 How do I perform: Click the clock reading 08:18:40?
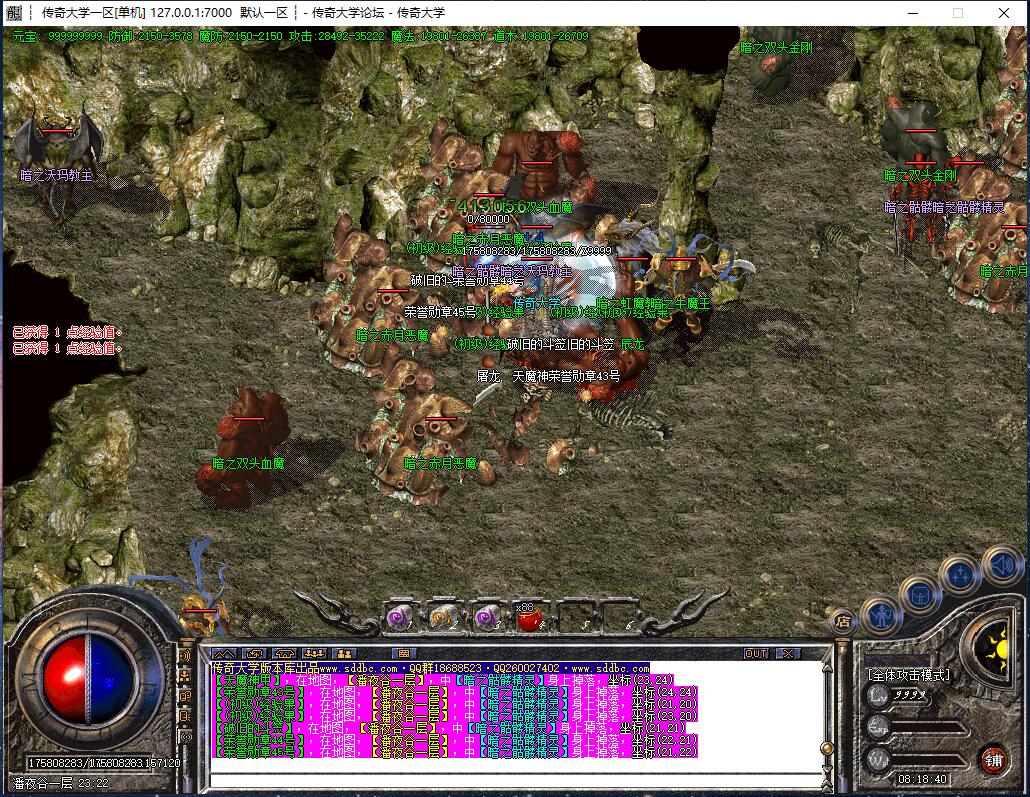922,779
